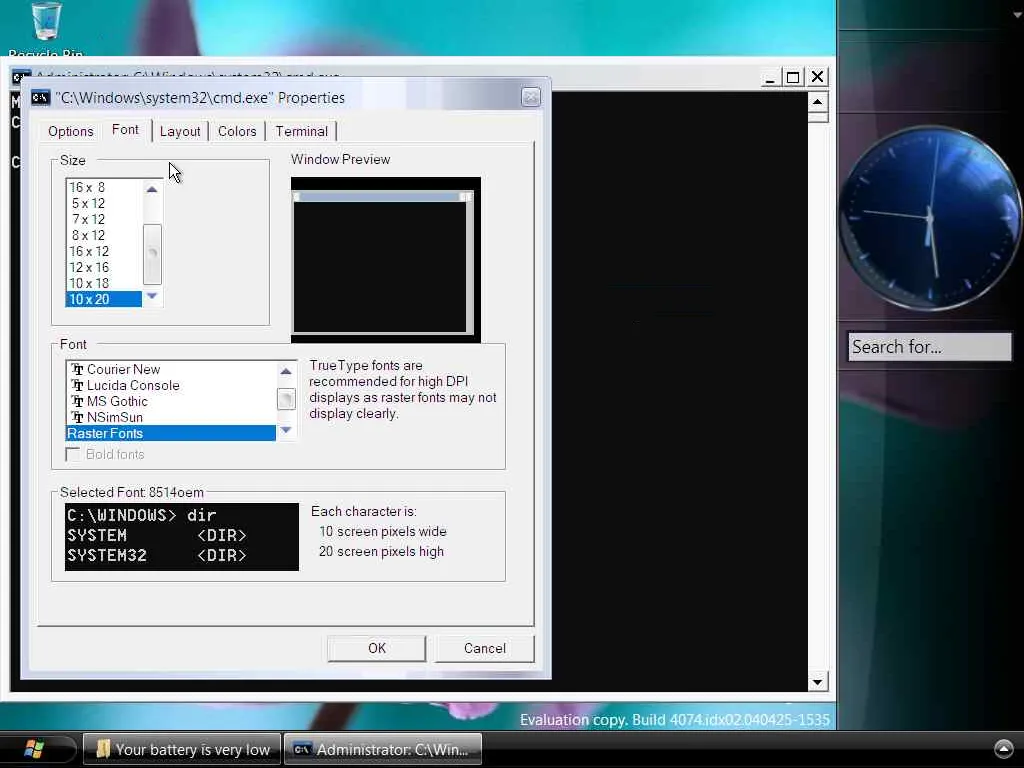Click the Size list scroll up arrow
The width and height of the screenshot is (1024, 768).
(x=152, y=189)
